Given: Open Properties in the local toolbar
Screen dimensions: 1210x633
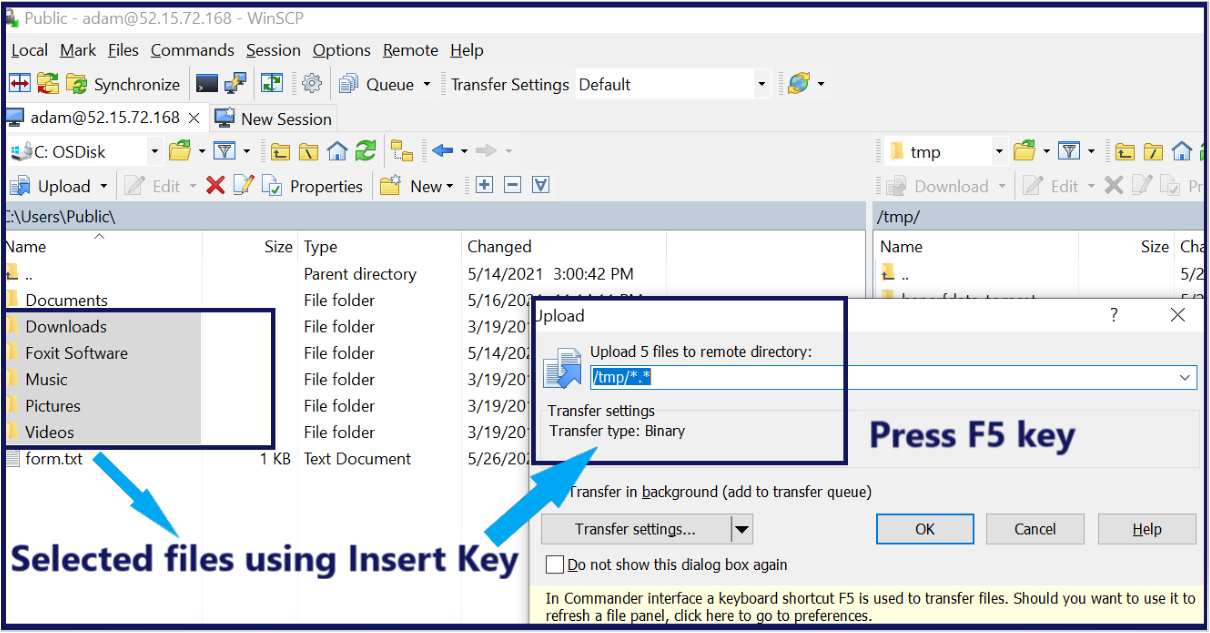Looking at the screenshot, I should click(312, 186).
